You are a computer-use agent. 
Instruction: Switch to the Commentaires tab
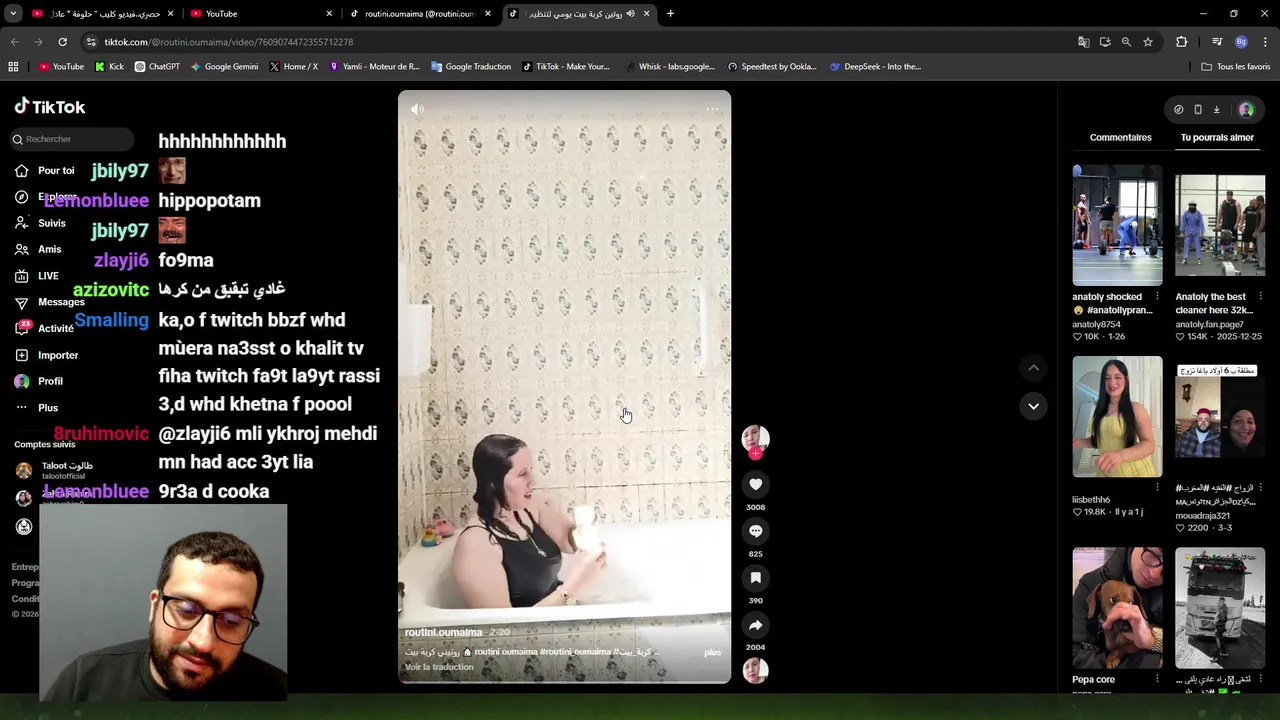(x=1121, y=137)
